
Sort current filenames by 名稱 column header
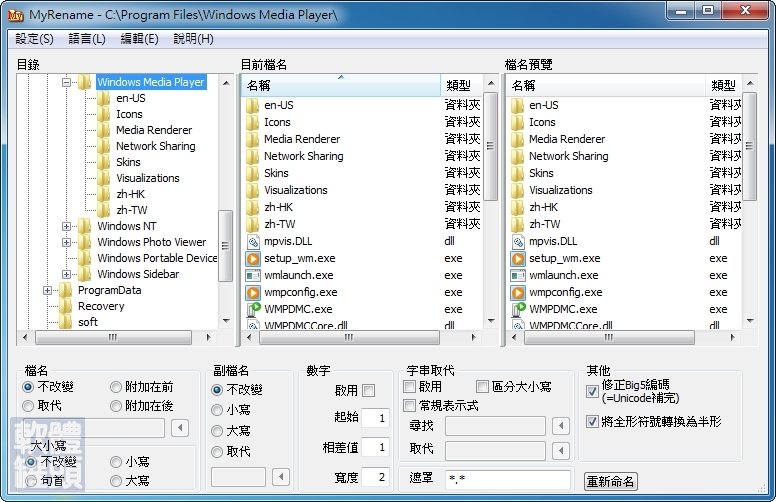340,86
